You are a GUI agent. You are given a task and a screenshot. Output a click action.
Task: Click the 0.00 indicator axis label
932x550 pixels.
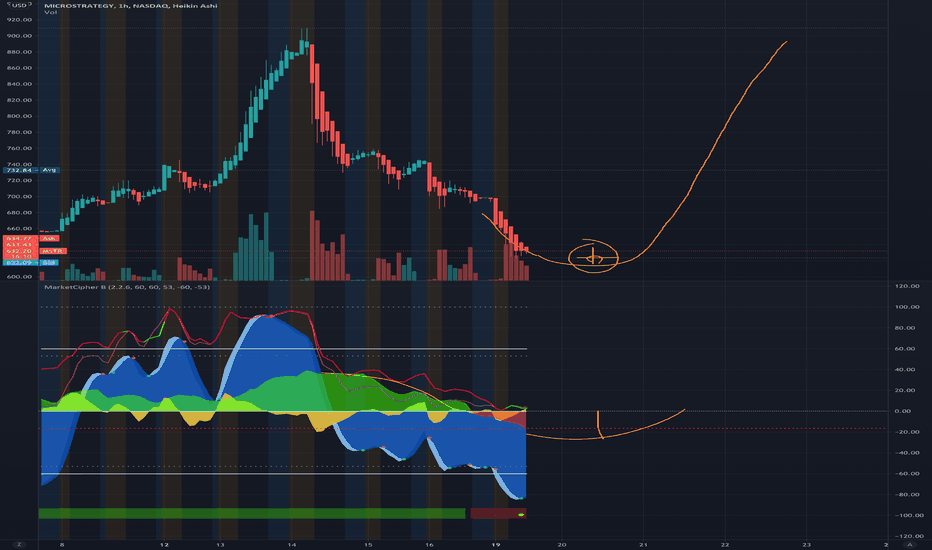click(903, 411)
